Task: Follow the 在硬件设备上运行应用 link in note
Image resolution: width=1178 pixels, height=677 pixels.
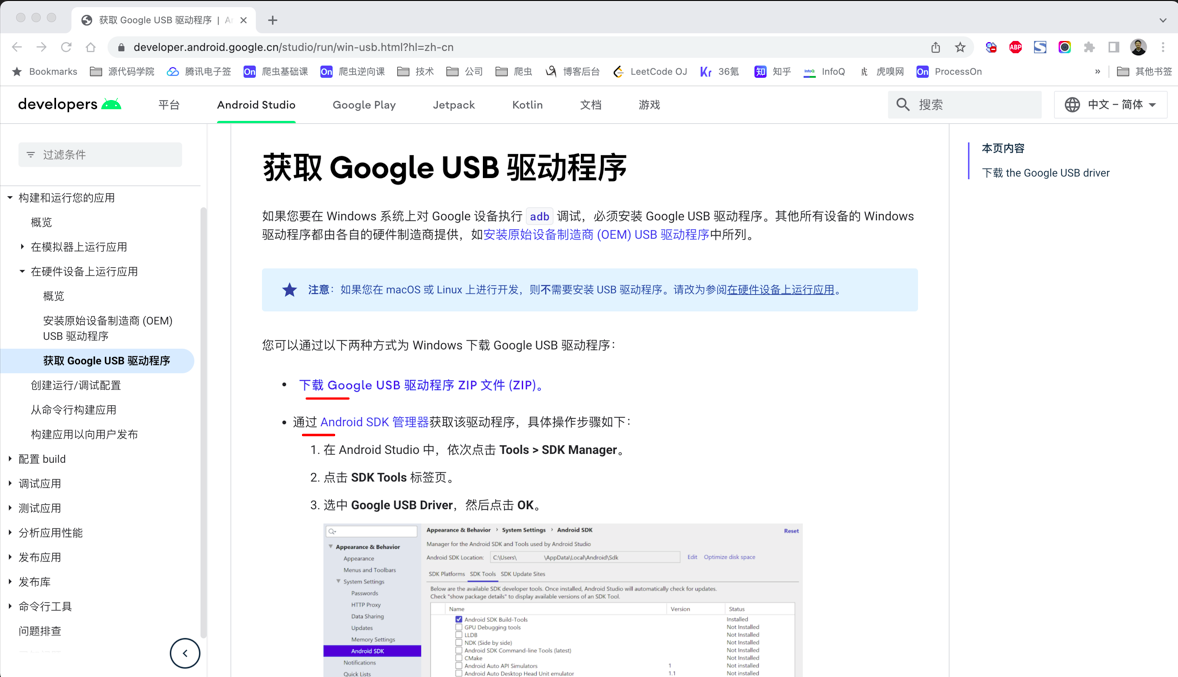Action: (x=781, y=289)
